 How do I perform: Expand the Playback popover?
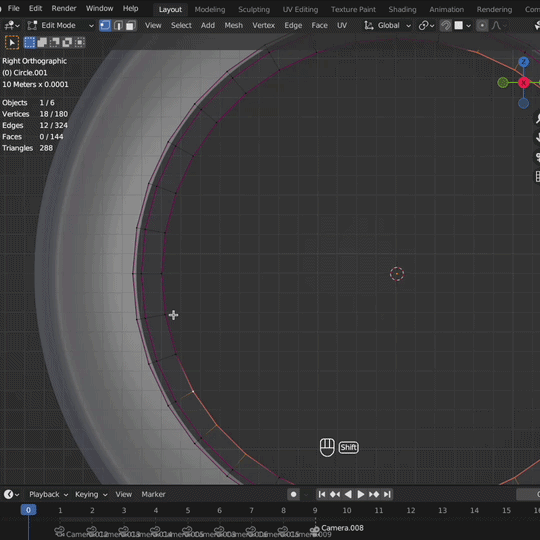coord(48,495)
